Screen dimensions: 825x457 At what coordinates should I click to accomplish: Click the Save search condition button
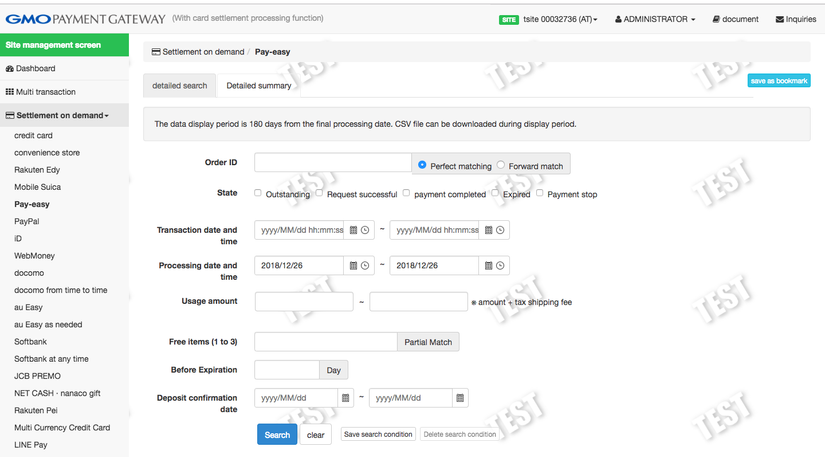click(378, 435)
